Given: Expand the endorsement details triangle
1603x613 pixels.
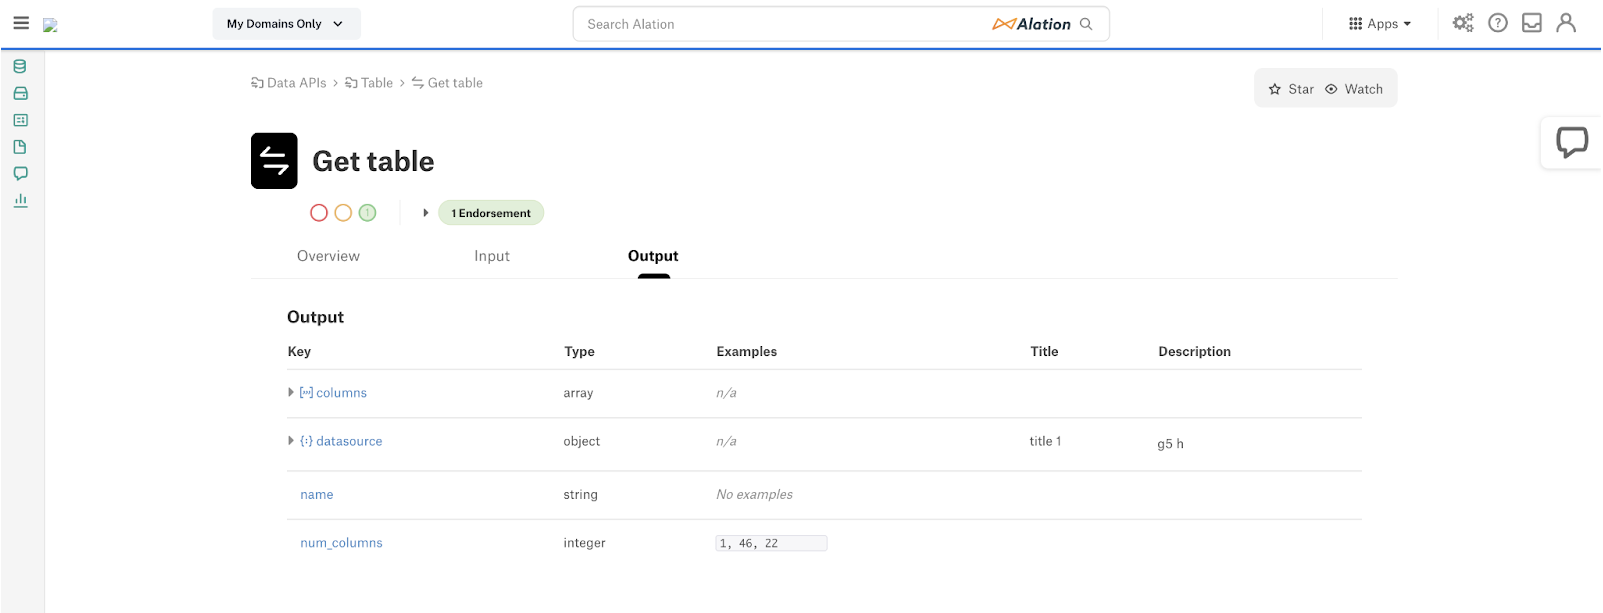Looking at the screenshot, I should (x=426, y=213).
